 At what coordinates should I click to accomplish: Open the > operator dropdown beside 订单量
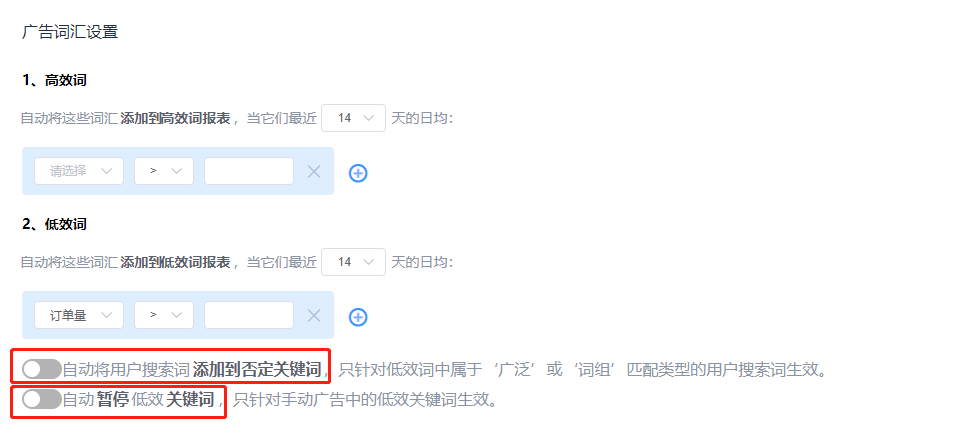[164, 315]
